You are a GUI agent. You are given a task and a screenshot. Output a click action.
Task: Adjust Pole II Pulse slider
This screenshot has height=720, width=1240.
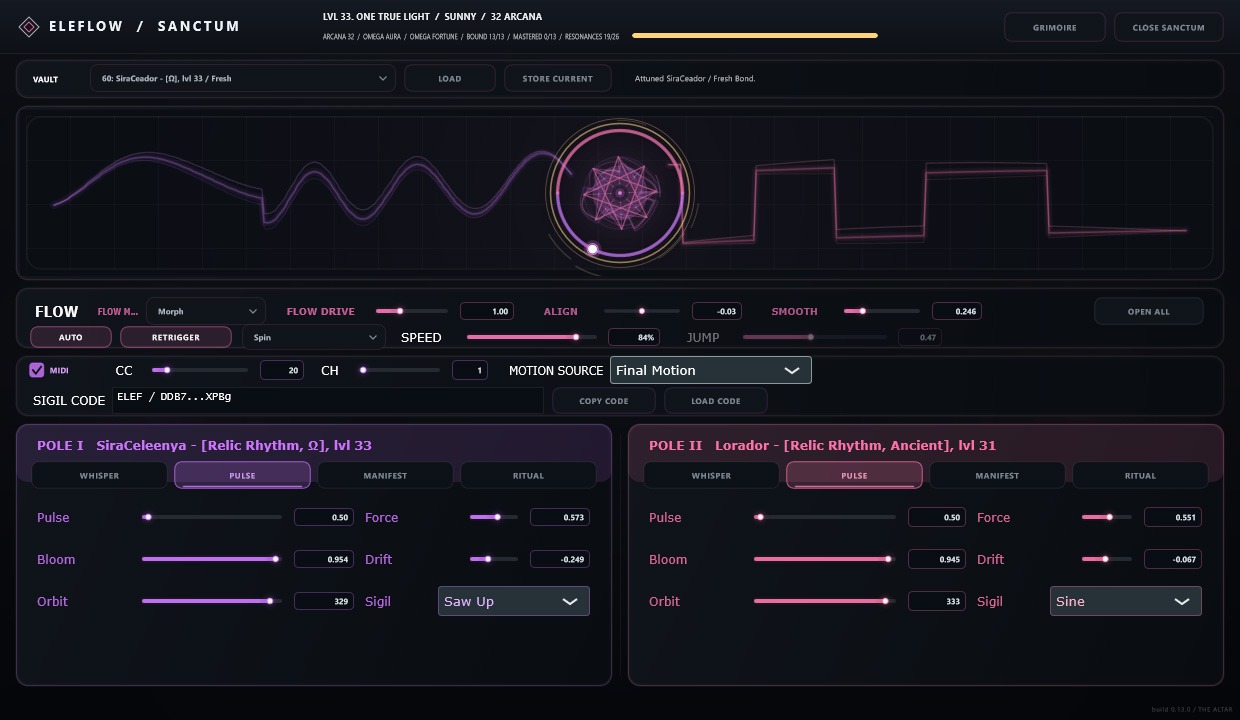coord(825,517)
